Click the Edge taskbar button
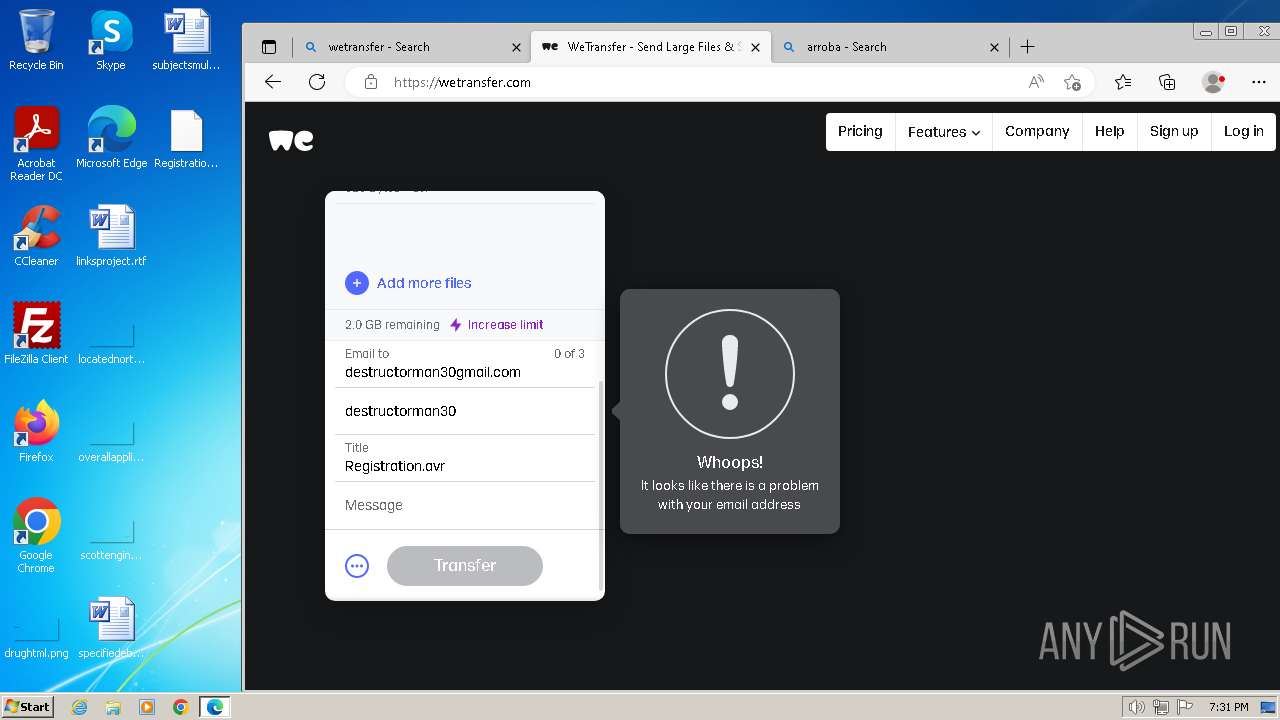The image size is (1280, 720). click(x=215, y=707)
